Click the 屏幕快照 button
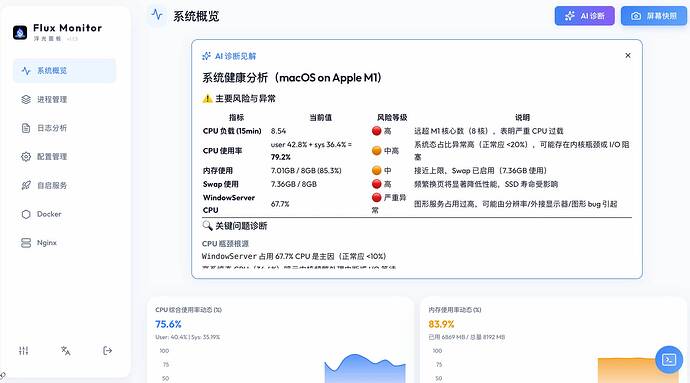 pos(653,16)
